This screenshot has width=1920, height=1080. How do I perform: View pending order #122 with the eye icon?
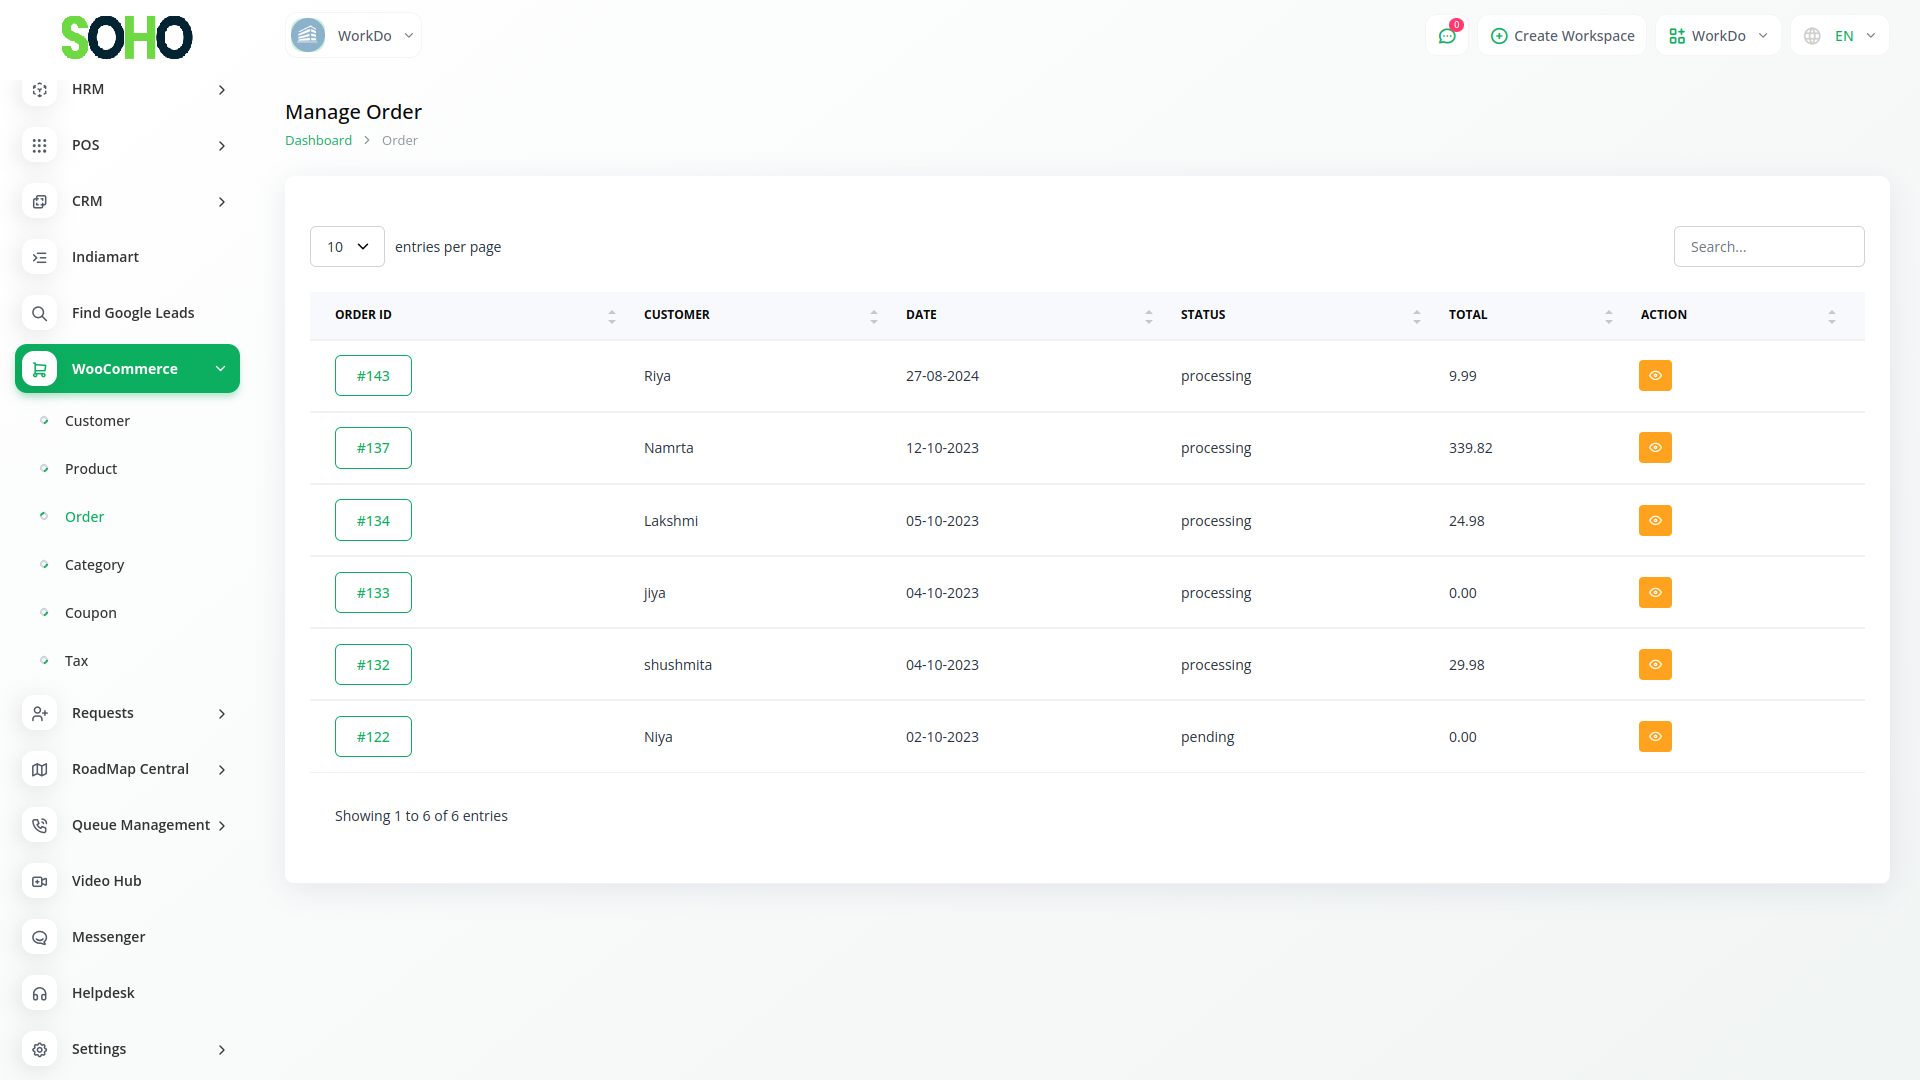click(x=1655, y=737)
